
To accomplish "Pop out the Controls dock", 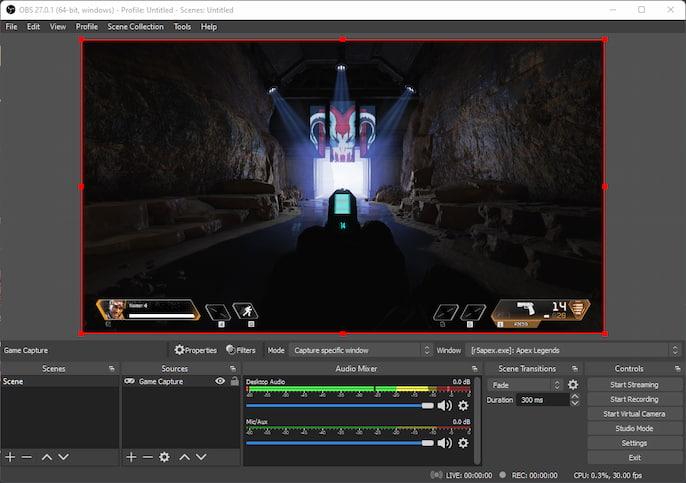I will [x=677, y=369].
